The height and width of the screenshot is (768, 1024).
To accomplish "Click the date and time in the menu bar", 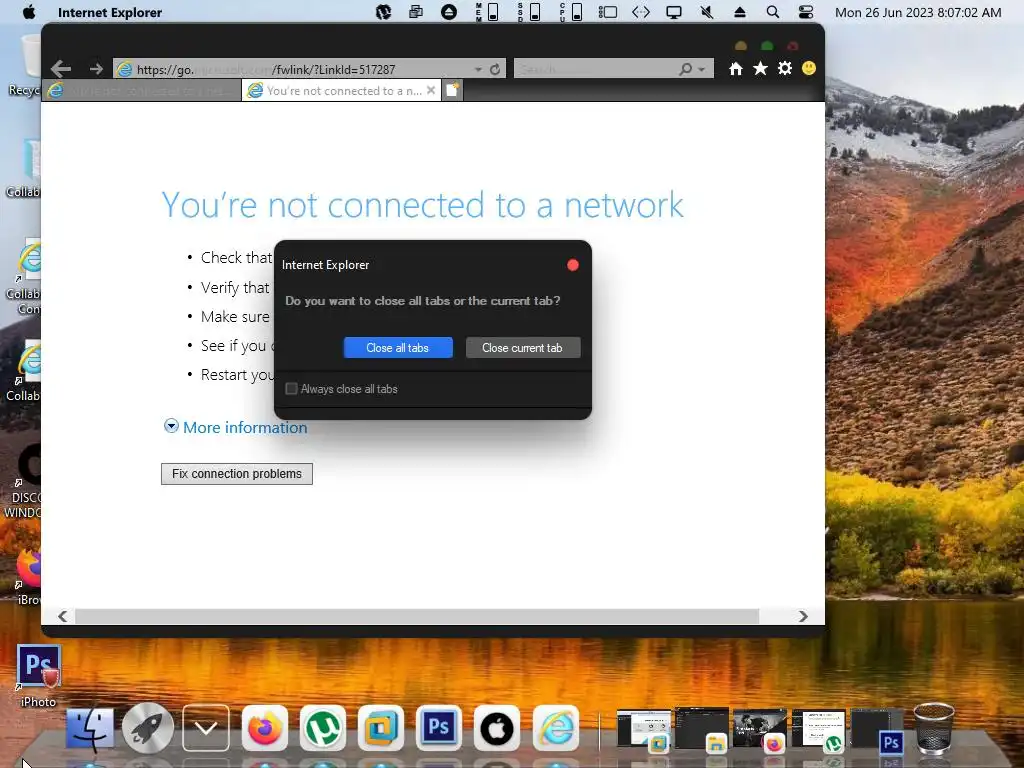I will pos(918,12).
